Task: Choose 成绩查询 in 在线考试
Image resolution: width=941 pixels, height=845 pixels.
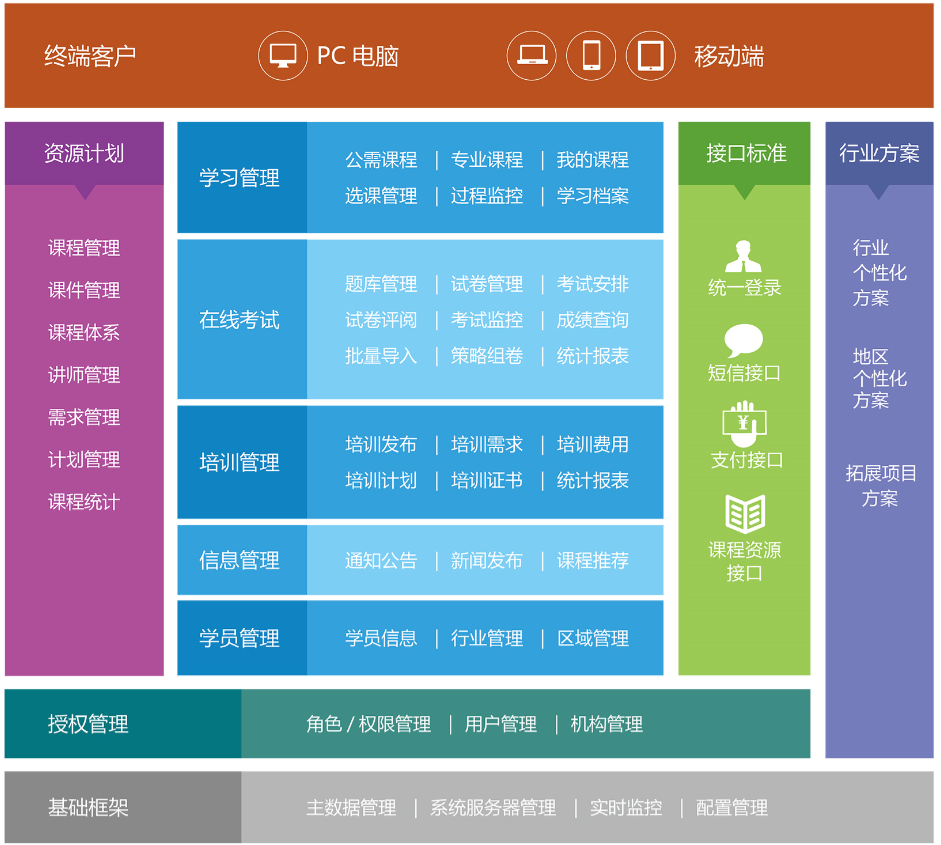Action: 592,320
